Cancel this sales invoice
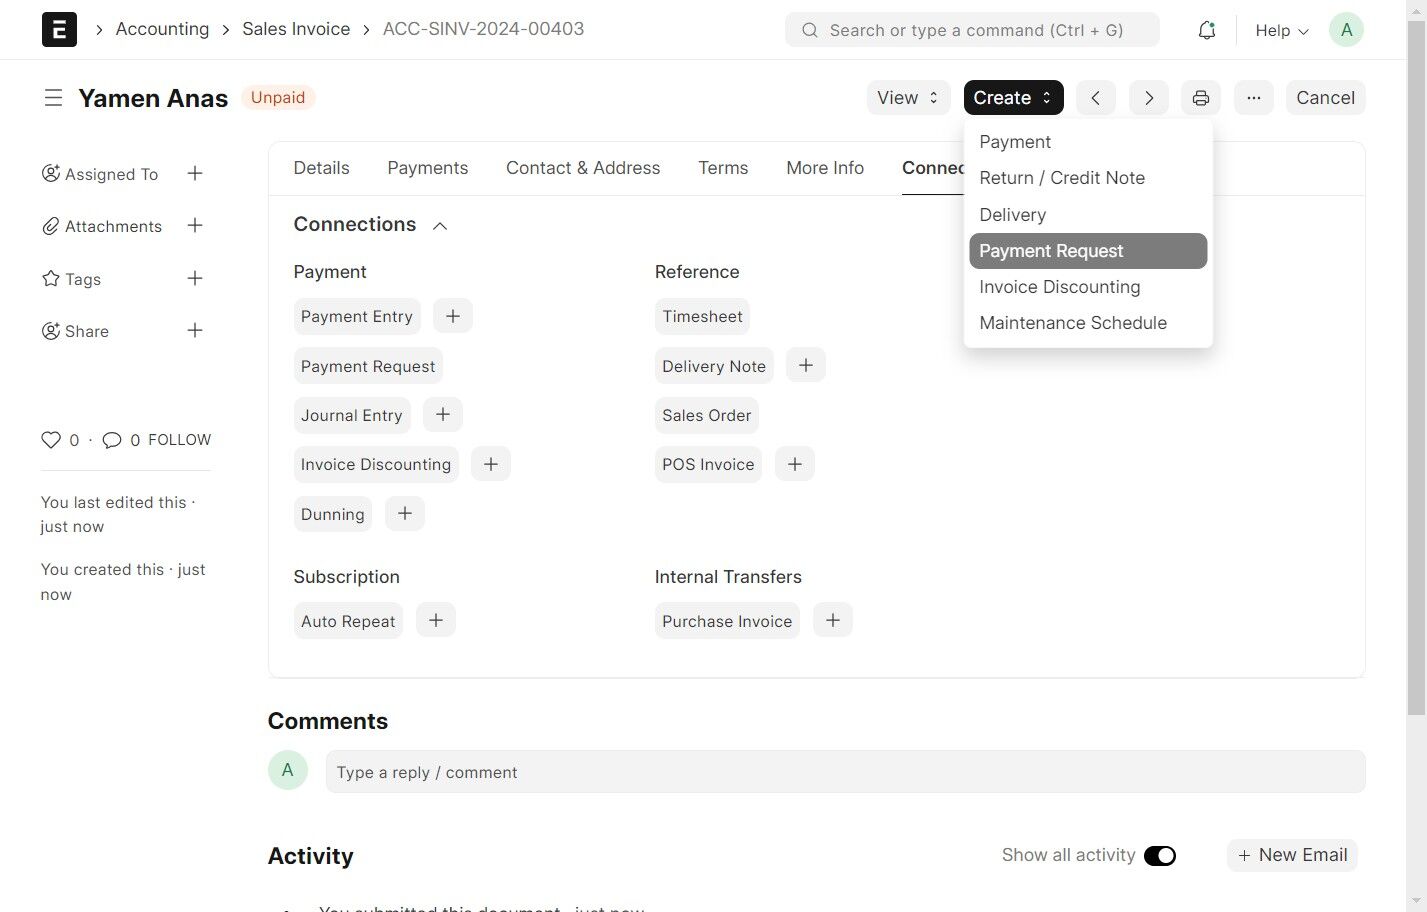The image size is (1427, 912). click(1326, 98)
